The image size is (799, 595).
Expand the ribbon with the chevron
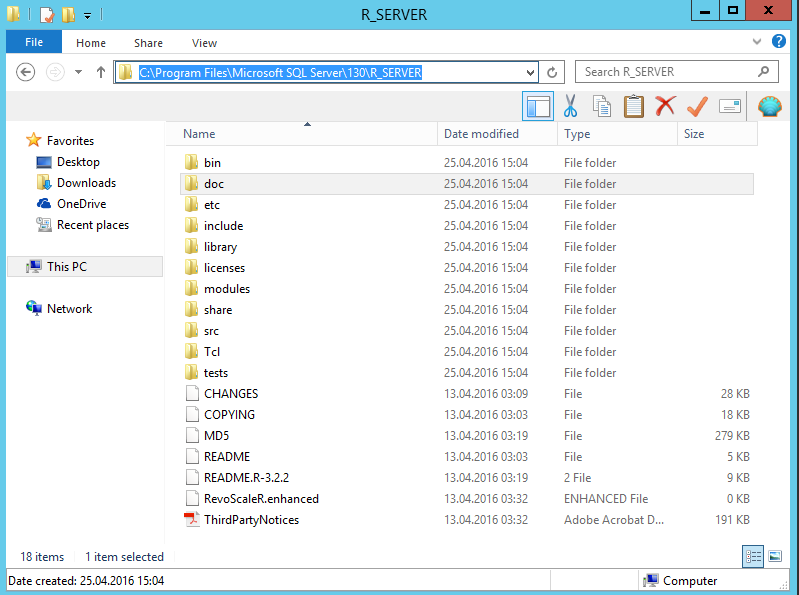[x=757, y=42]
